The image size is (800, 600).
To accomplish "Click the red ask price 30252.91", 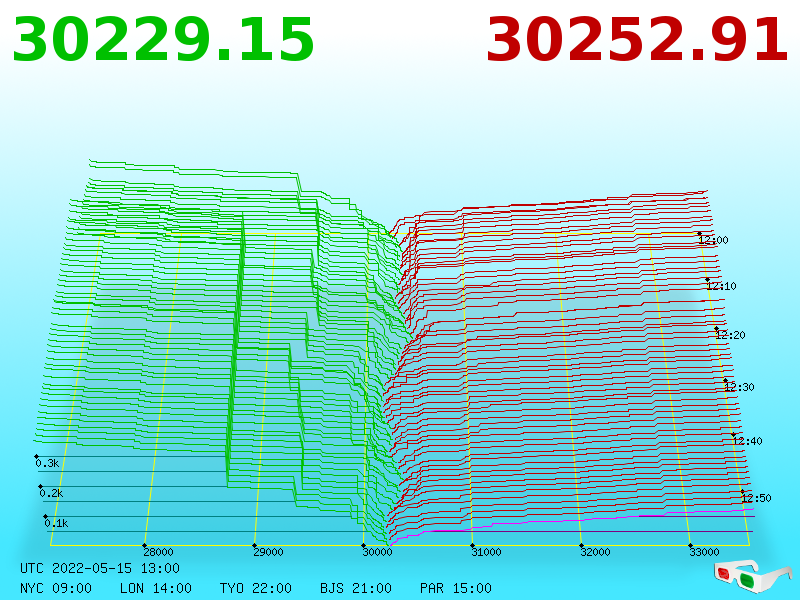I will (637, 40).
